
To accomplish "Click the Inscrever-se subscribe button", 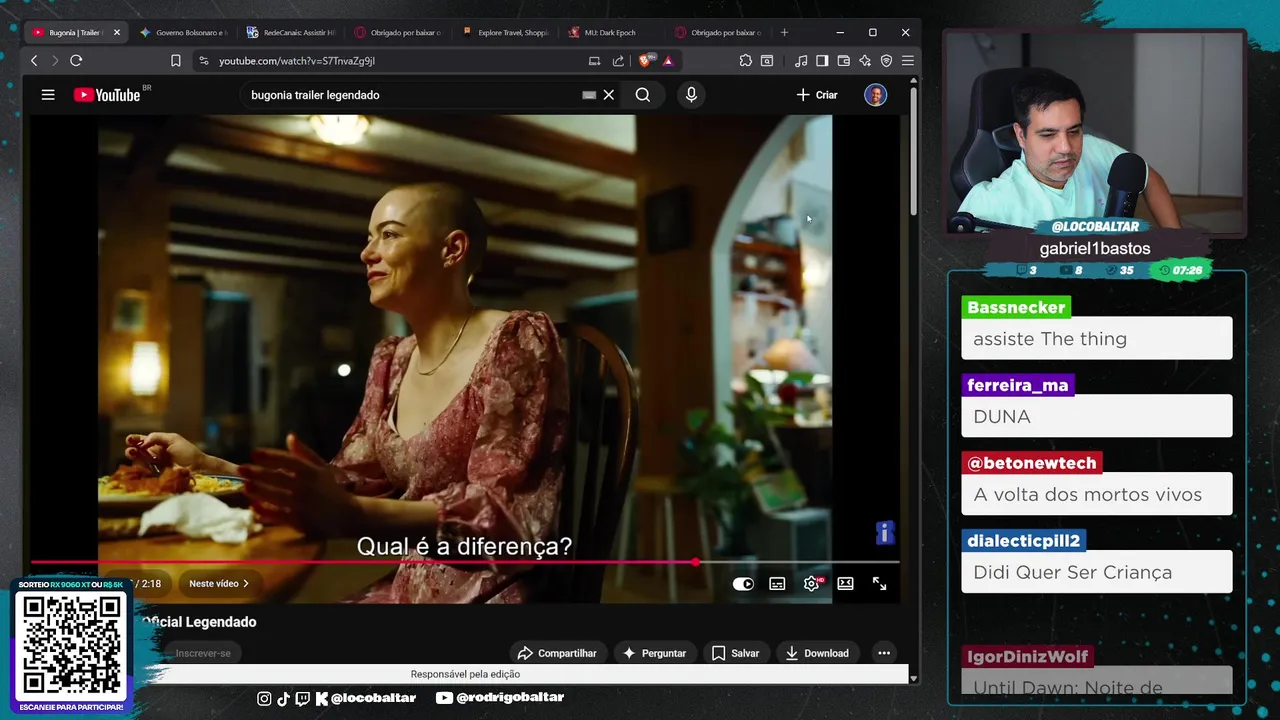I will tap(203, 653).
